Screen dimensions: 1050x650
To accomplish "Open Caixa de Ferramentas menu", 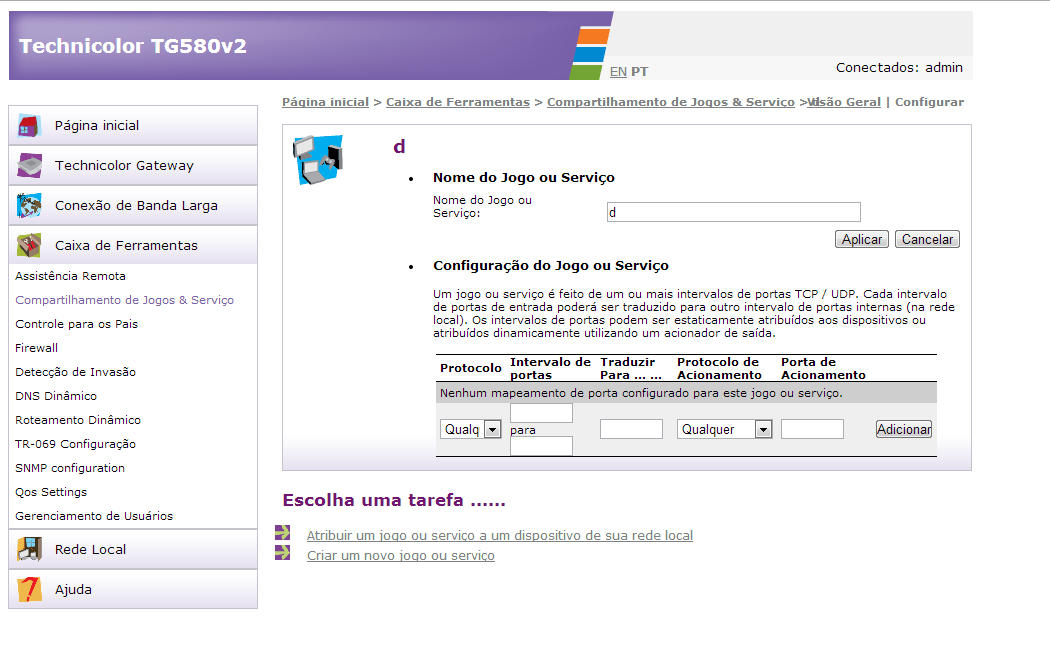I will [133, 245].
